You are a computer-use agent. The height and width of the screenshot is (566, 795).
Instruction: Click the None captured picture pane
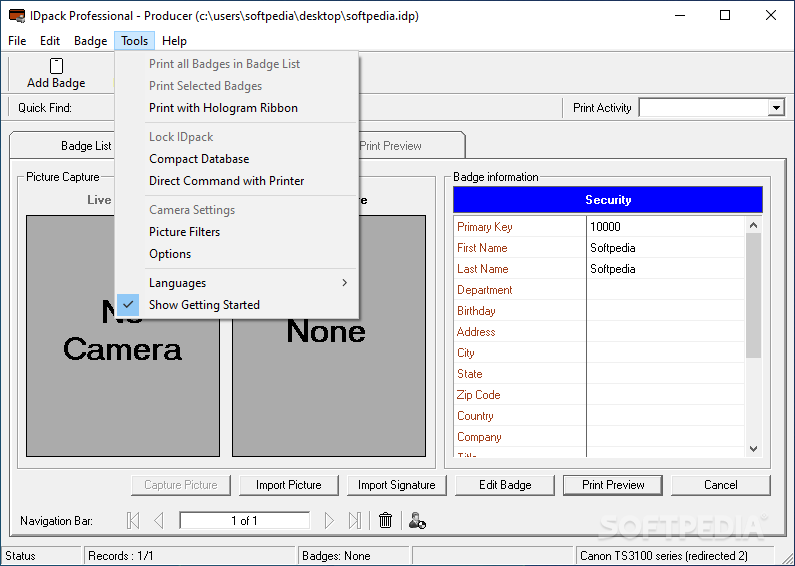coord(329,336)
